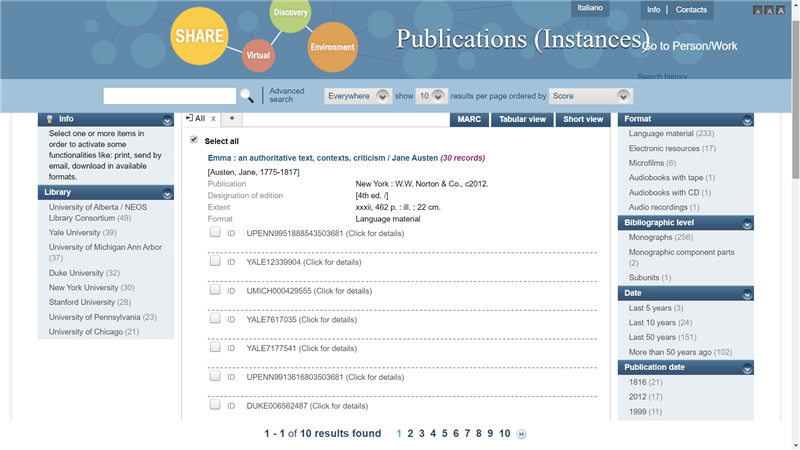Switch to Tabular view
Viewport: 800px width, 450px height.
522,119
